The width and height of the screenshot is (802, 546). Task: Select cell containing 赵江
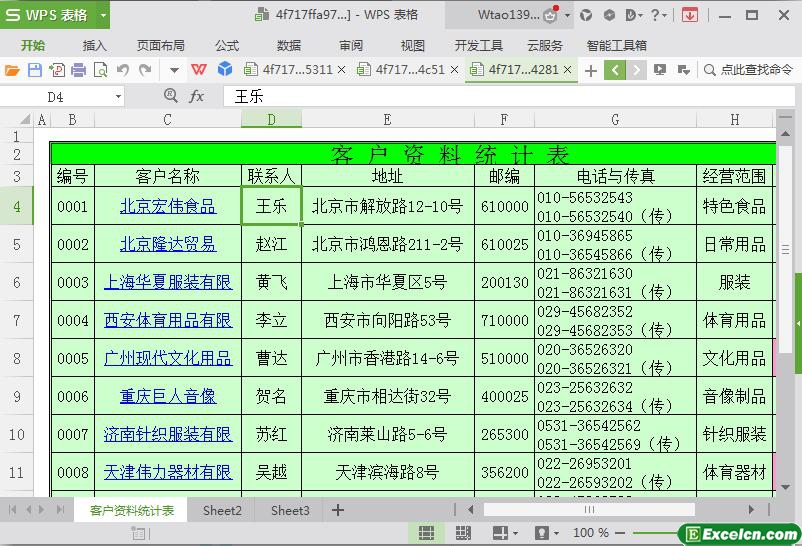point(271,244)
